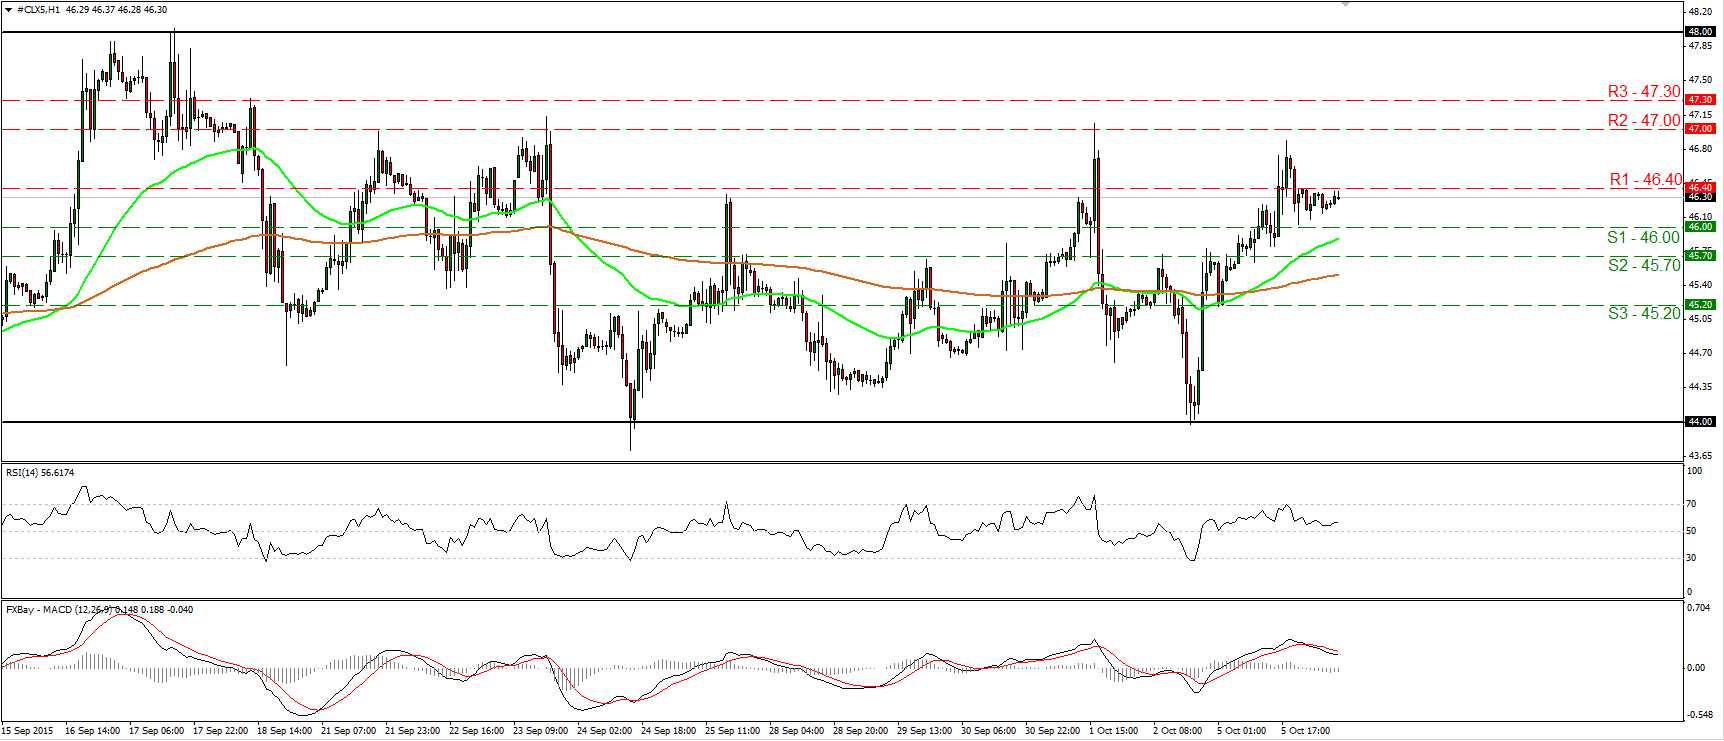
Task: Click the 47.85 value on the price scale
Action: (x=1699, y=46)
